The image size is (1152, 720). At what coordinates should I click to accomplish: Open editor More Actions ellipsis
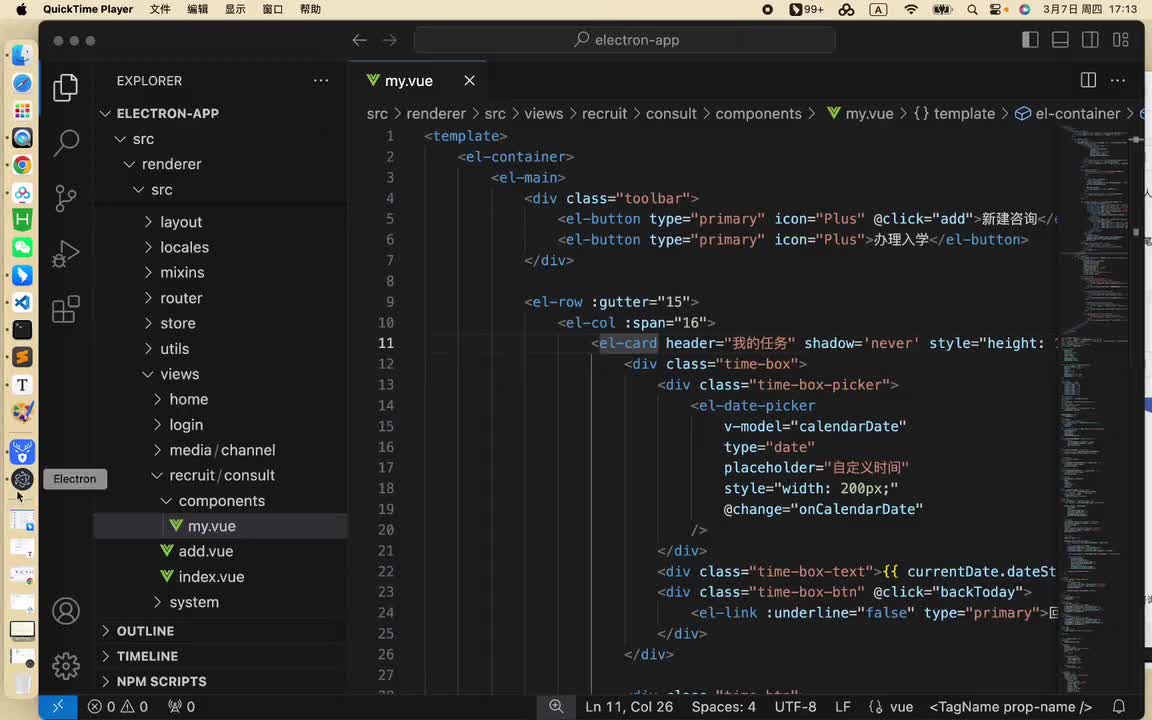[x=1117, y=80]
